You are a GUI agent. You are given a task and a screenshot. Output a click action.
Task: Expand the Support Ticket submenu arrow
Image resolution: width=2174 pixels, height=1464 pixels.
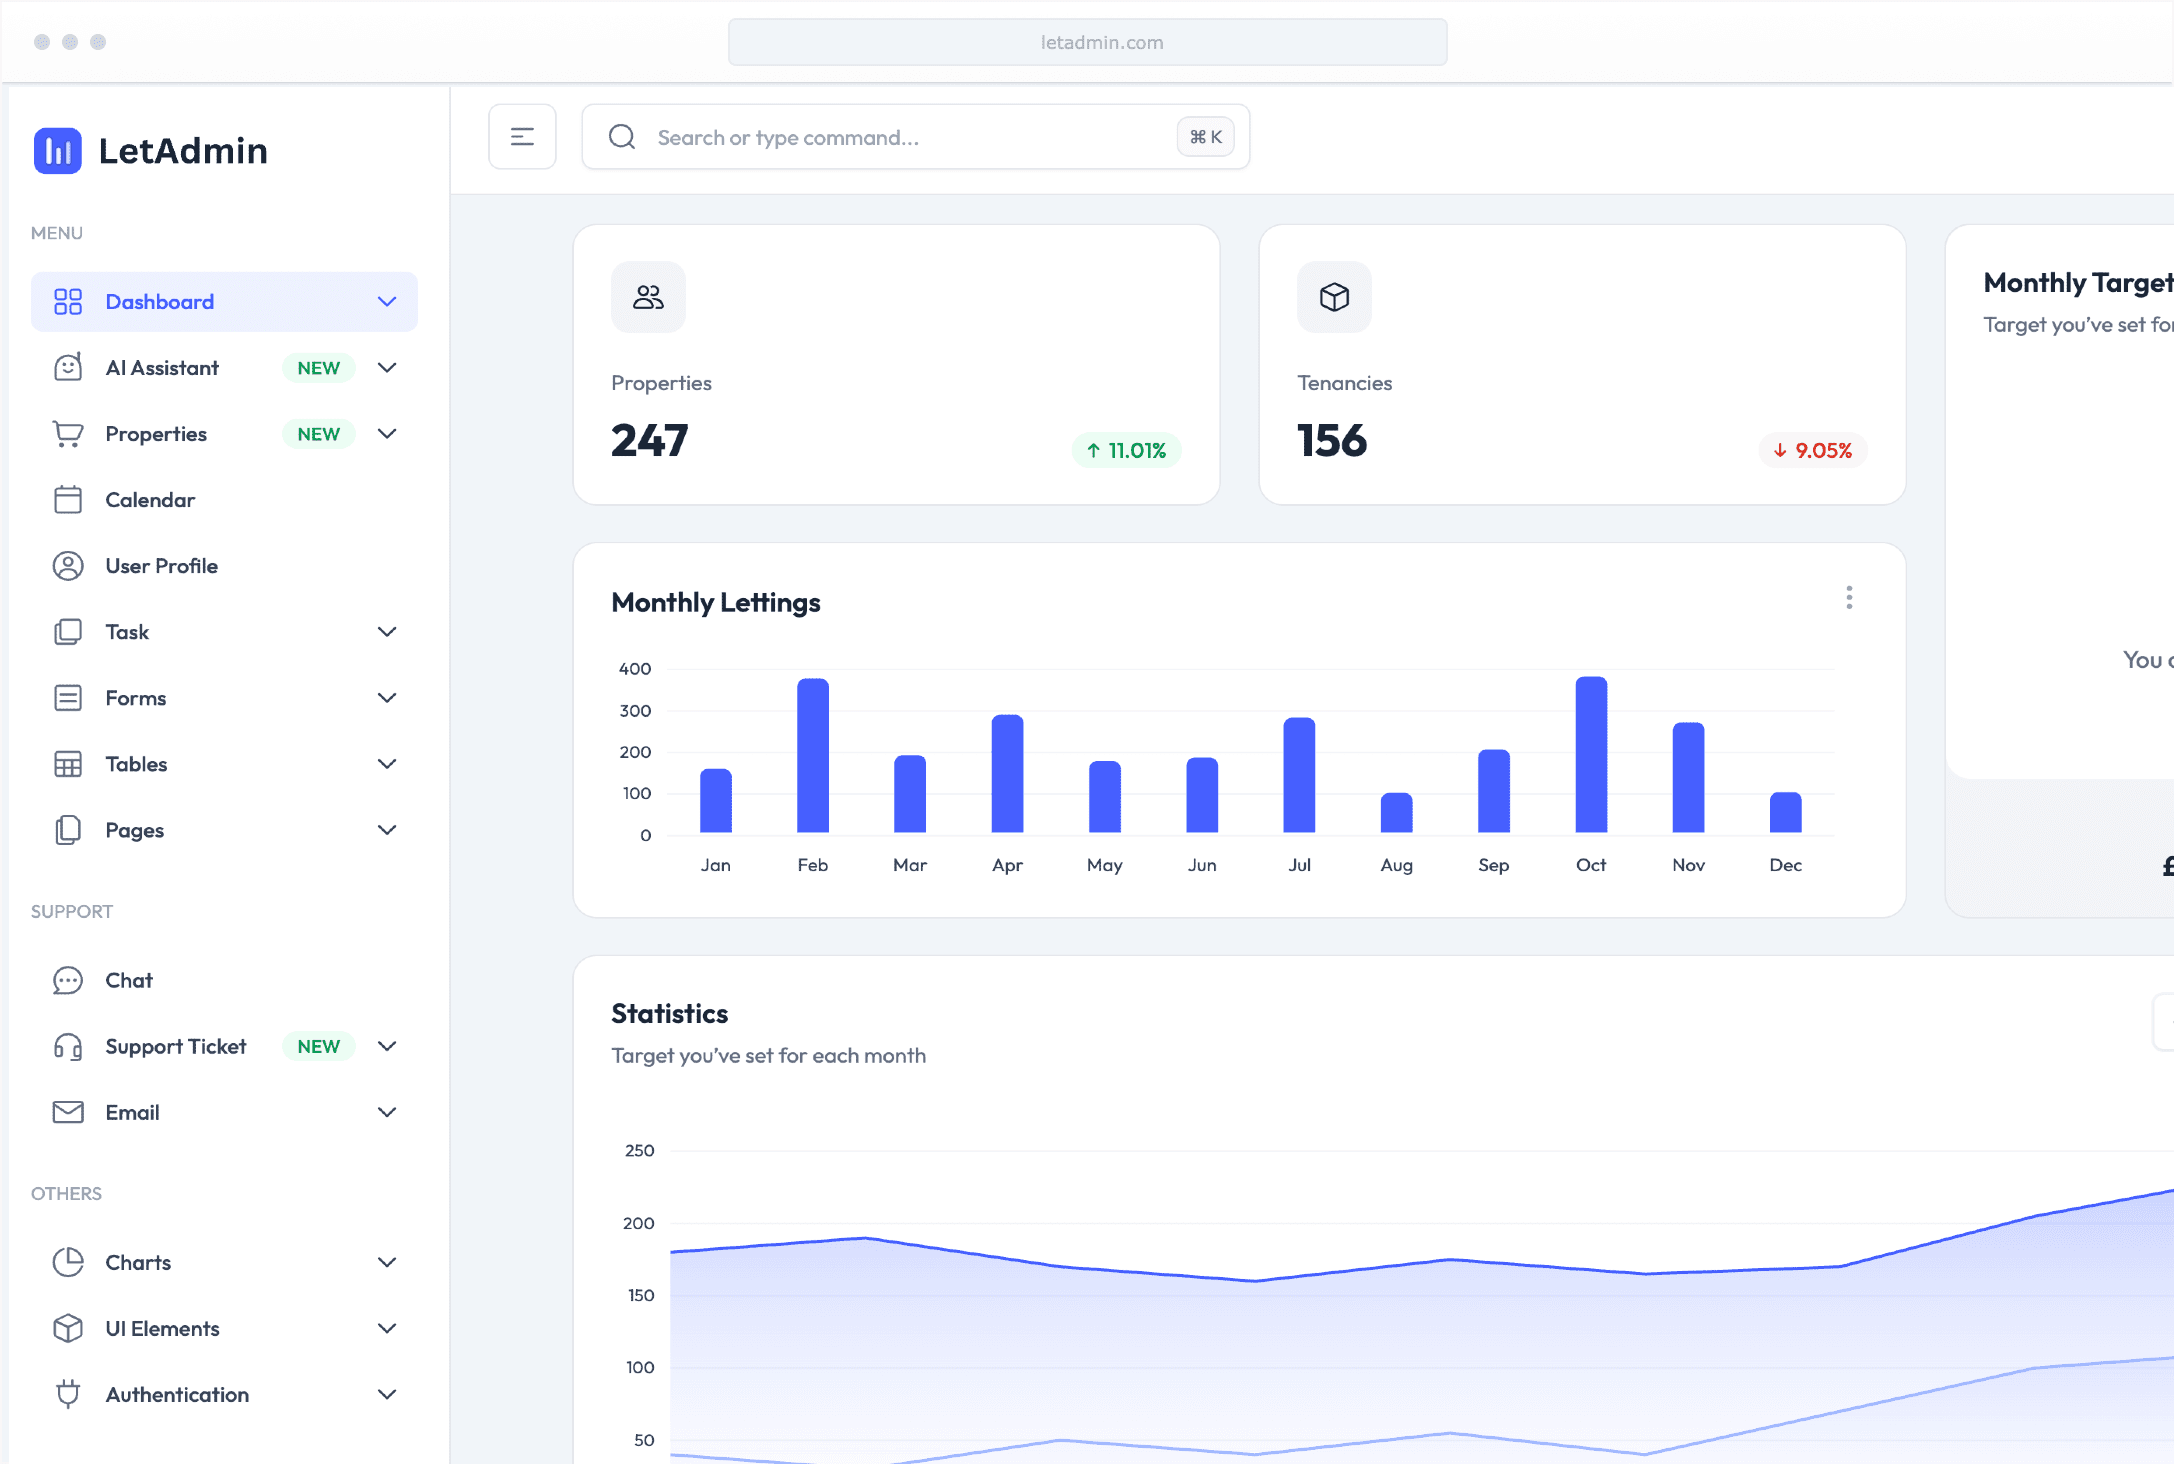pos(387,1046)
